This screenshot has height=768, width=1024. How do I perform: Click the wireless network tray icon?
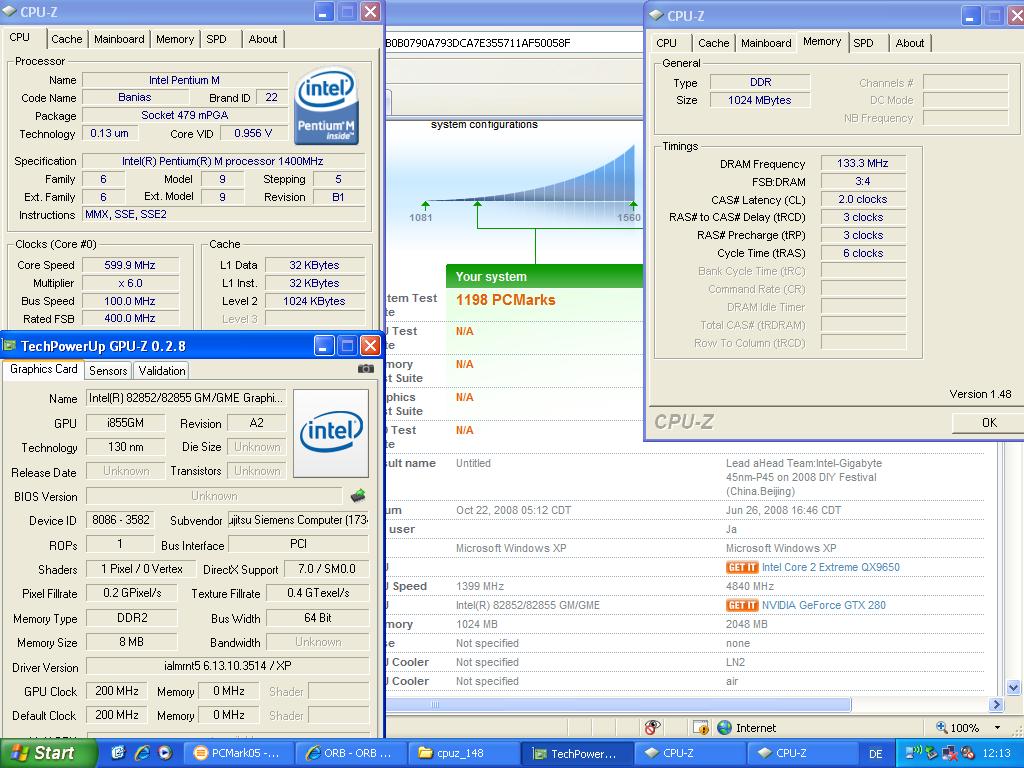[x=914, y=753]
